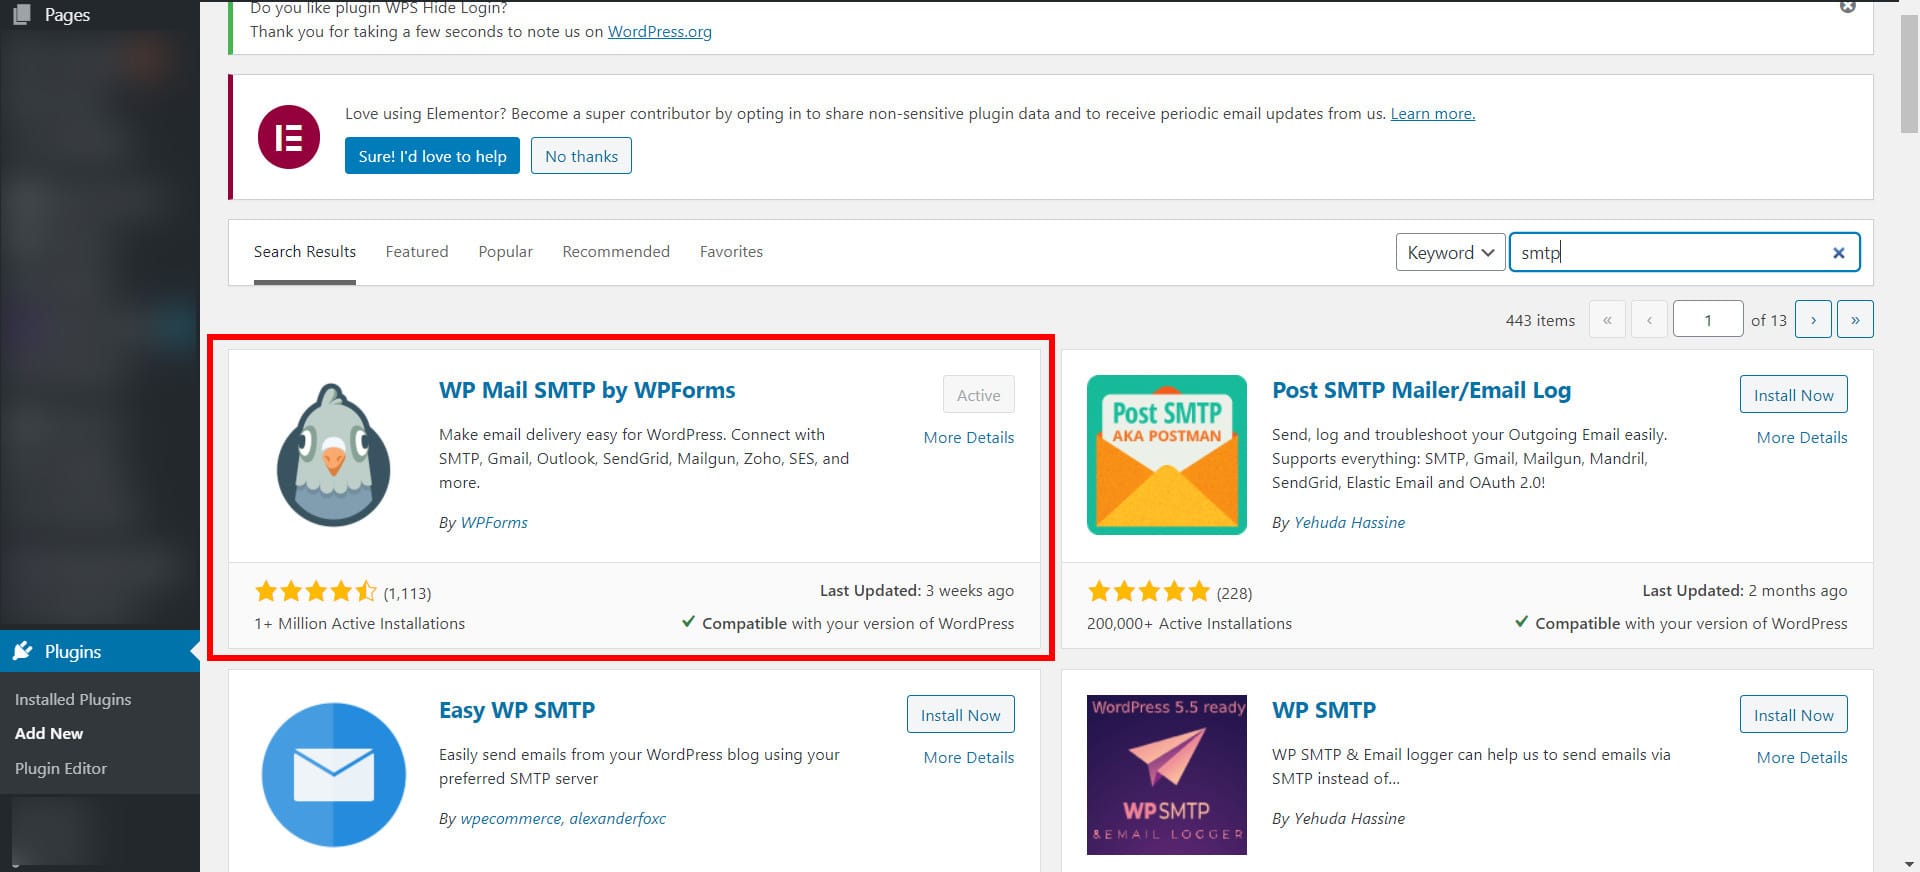
Task: Open the WP SMTP title link
Action: (x=1324, y=710)
